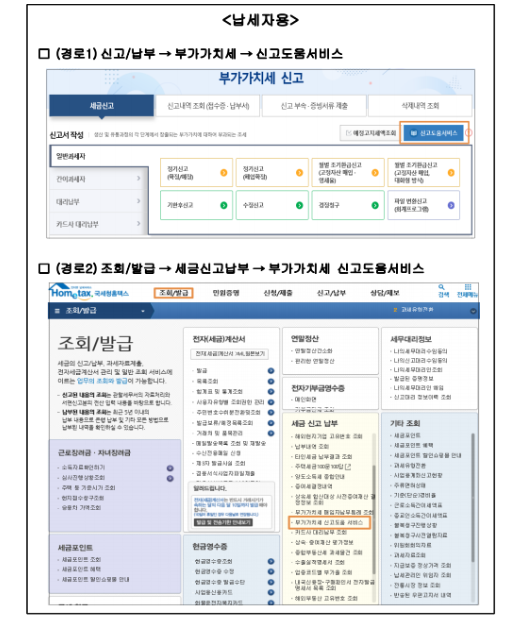Screen dimensions: 522x624
Task: Click arrow on 월별 조기환급신고 대화형 방식 card
Action: pos(451,172)
